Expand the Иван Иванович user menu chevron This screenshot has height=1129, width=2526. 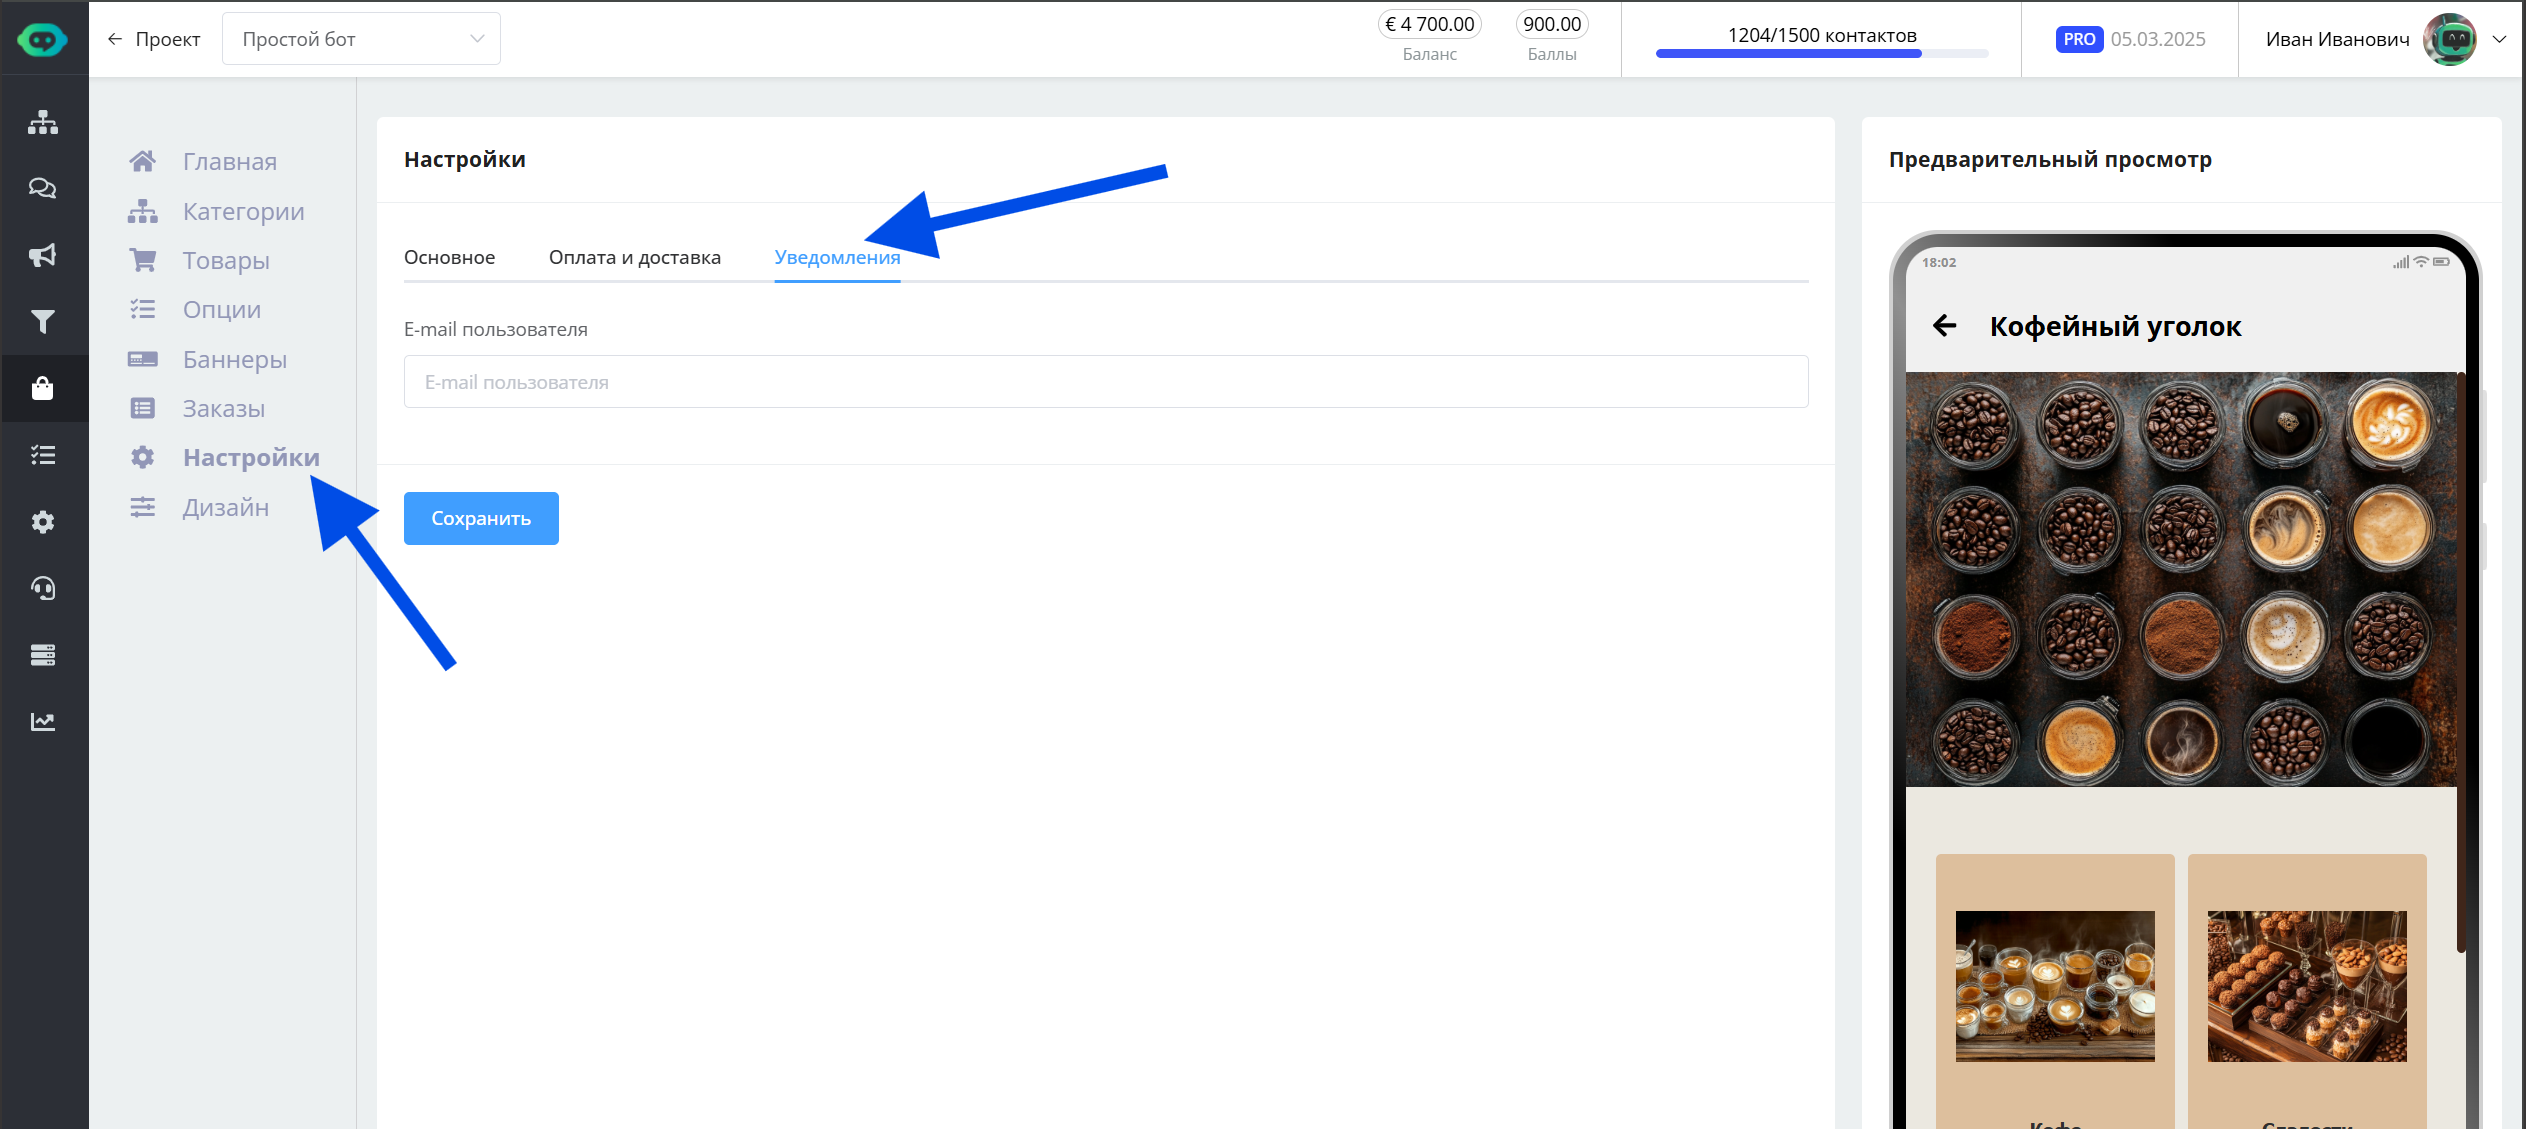coord(2499,39)
